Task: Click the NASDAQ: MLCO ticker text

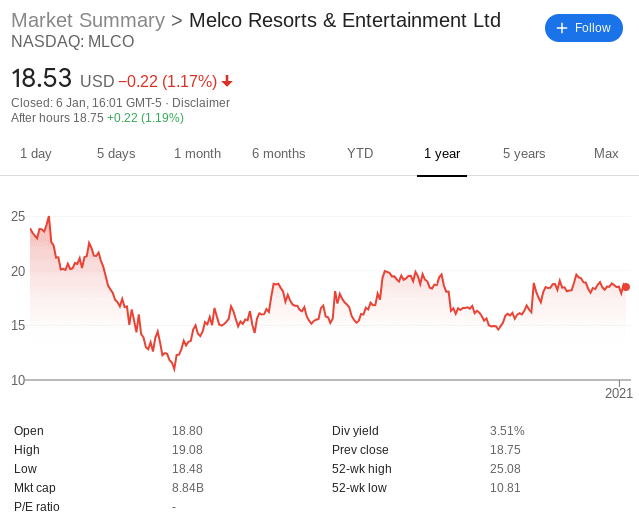Action: point(73,42)
